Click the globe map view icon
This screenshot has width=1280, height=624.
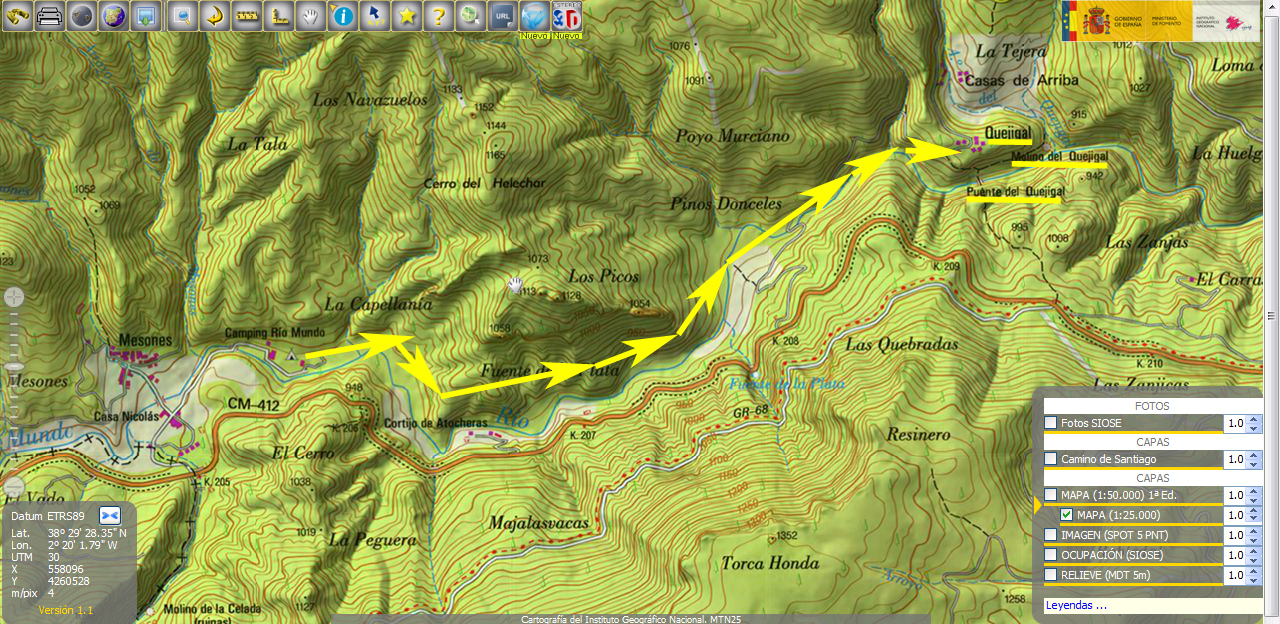point(114,16)
